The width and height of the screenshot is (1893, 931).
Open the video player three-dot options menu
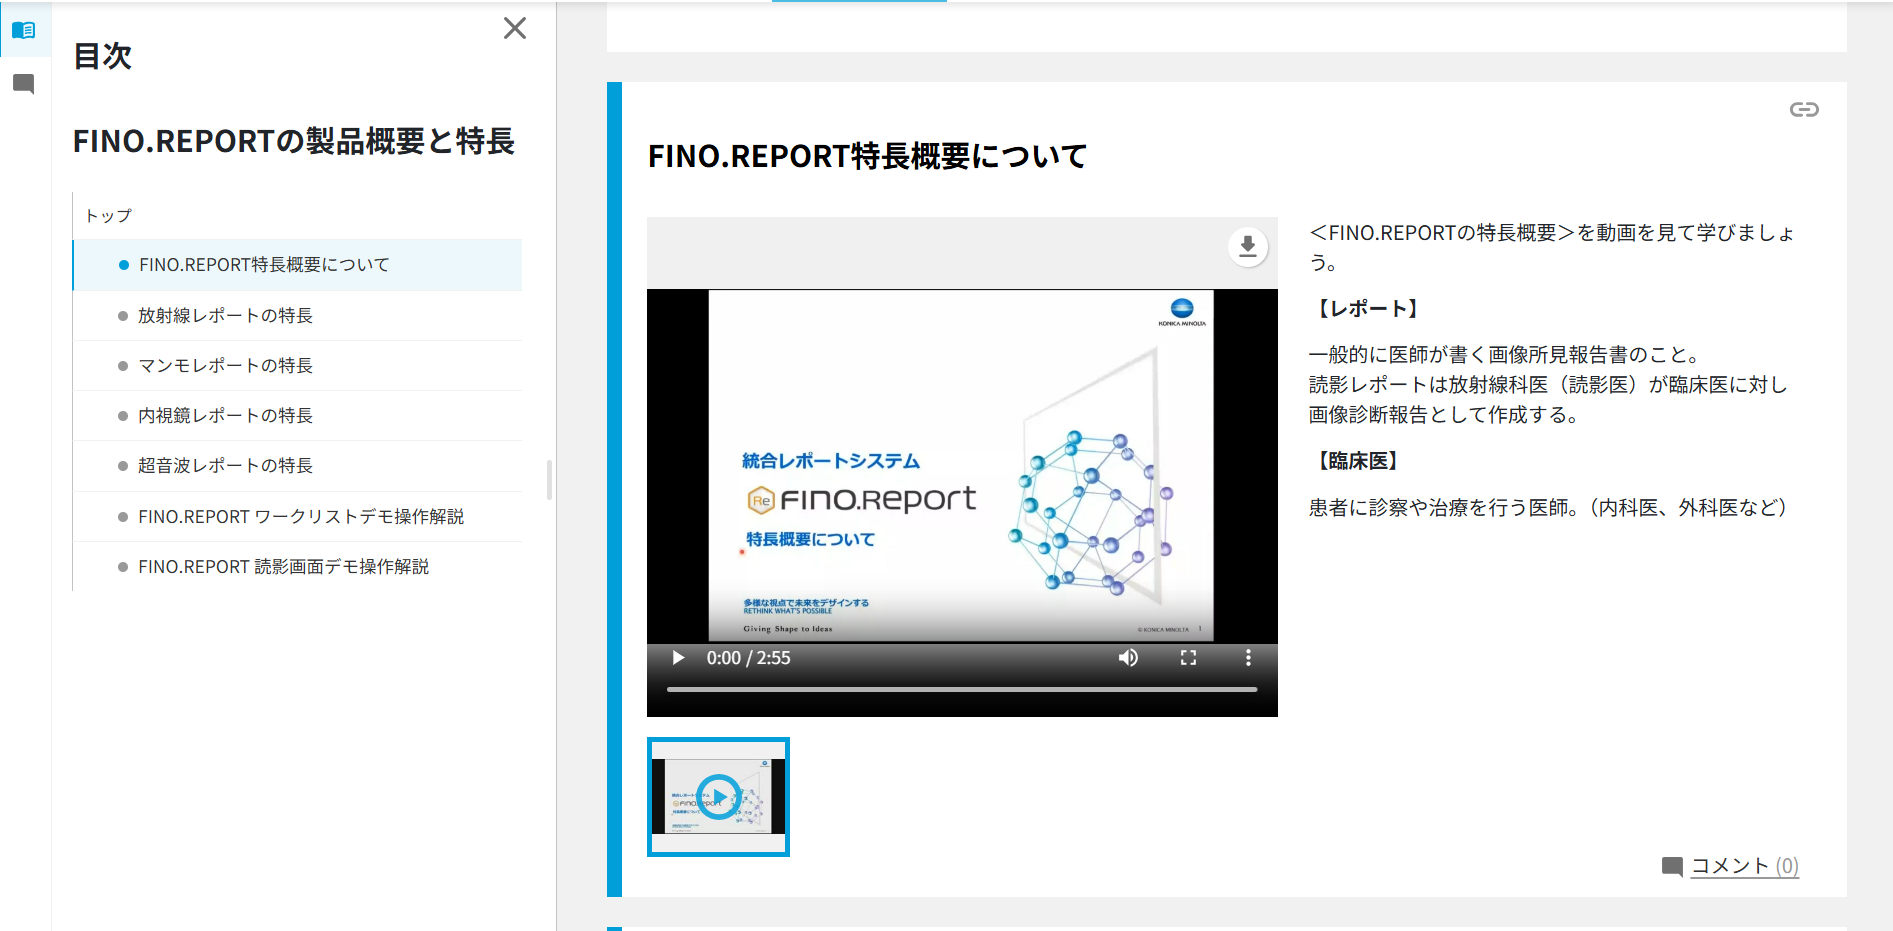pos(1247,657)
